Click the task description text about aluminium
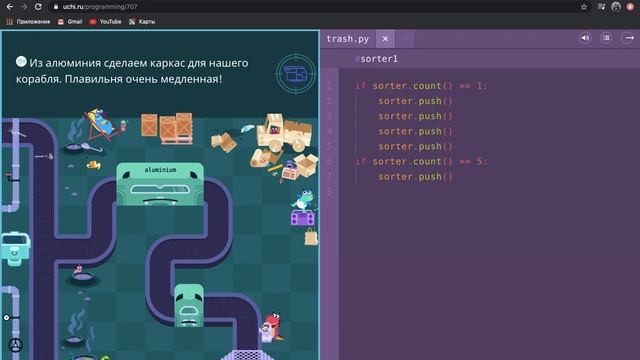Screen dimensions: 640x360 click(x=133, y=71)
